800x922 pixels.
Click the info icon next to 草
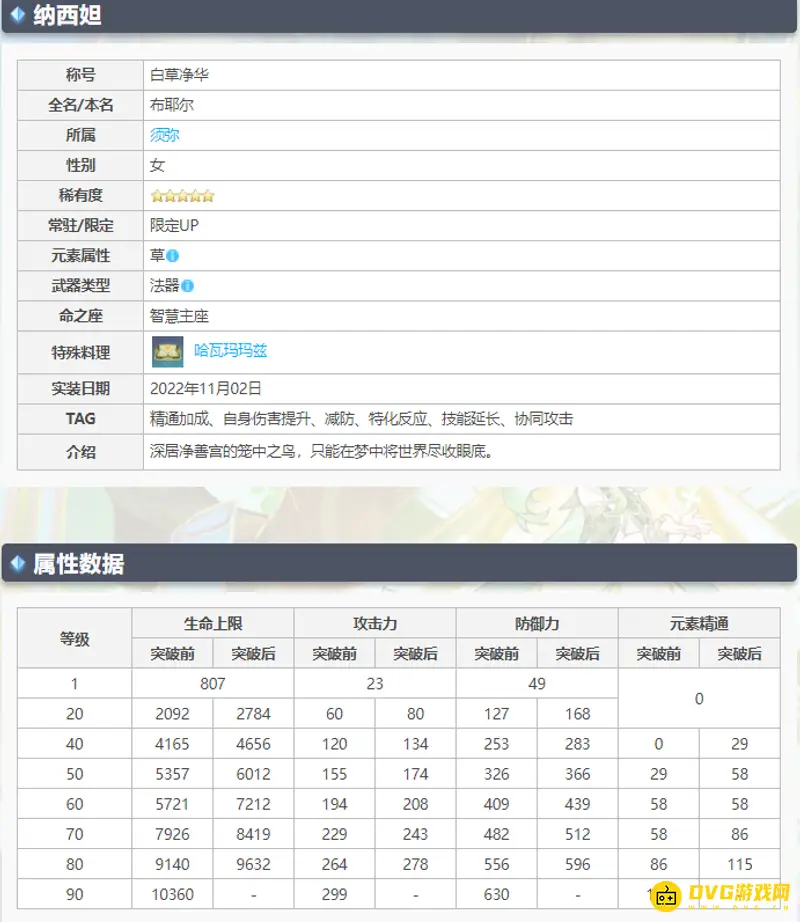(173, 256)
